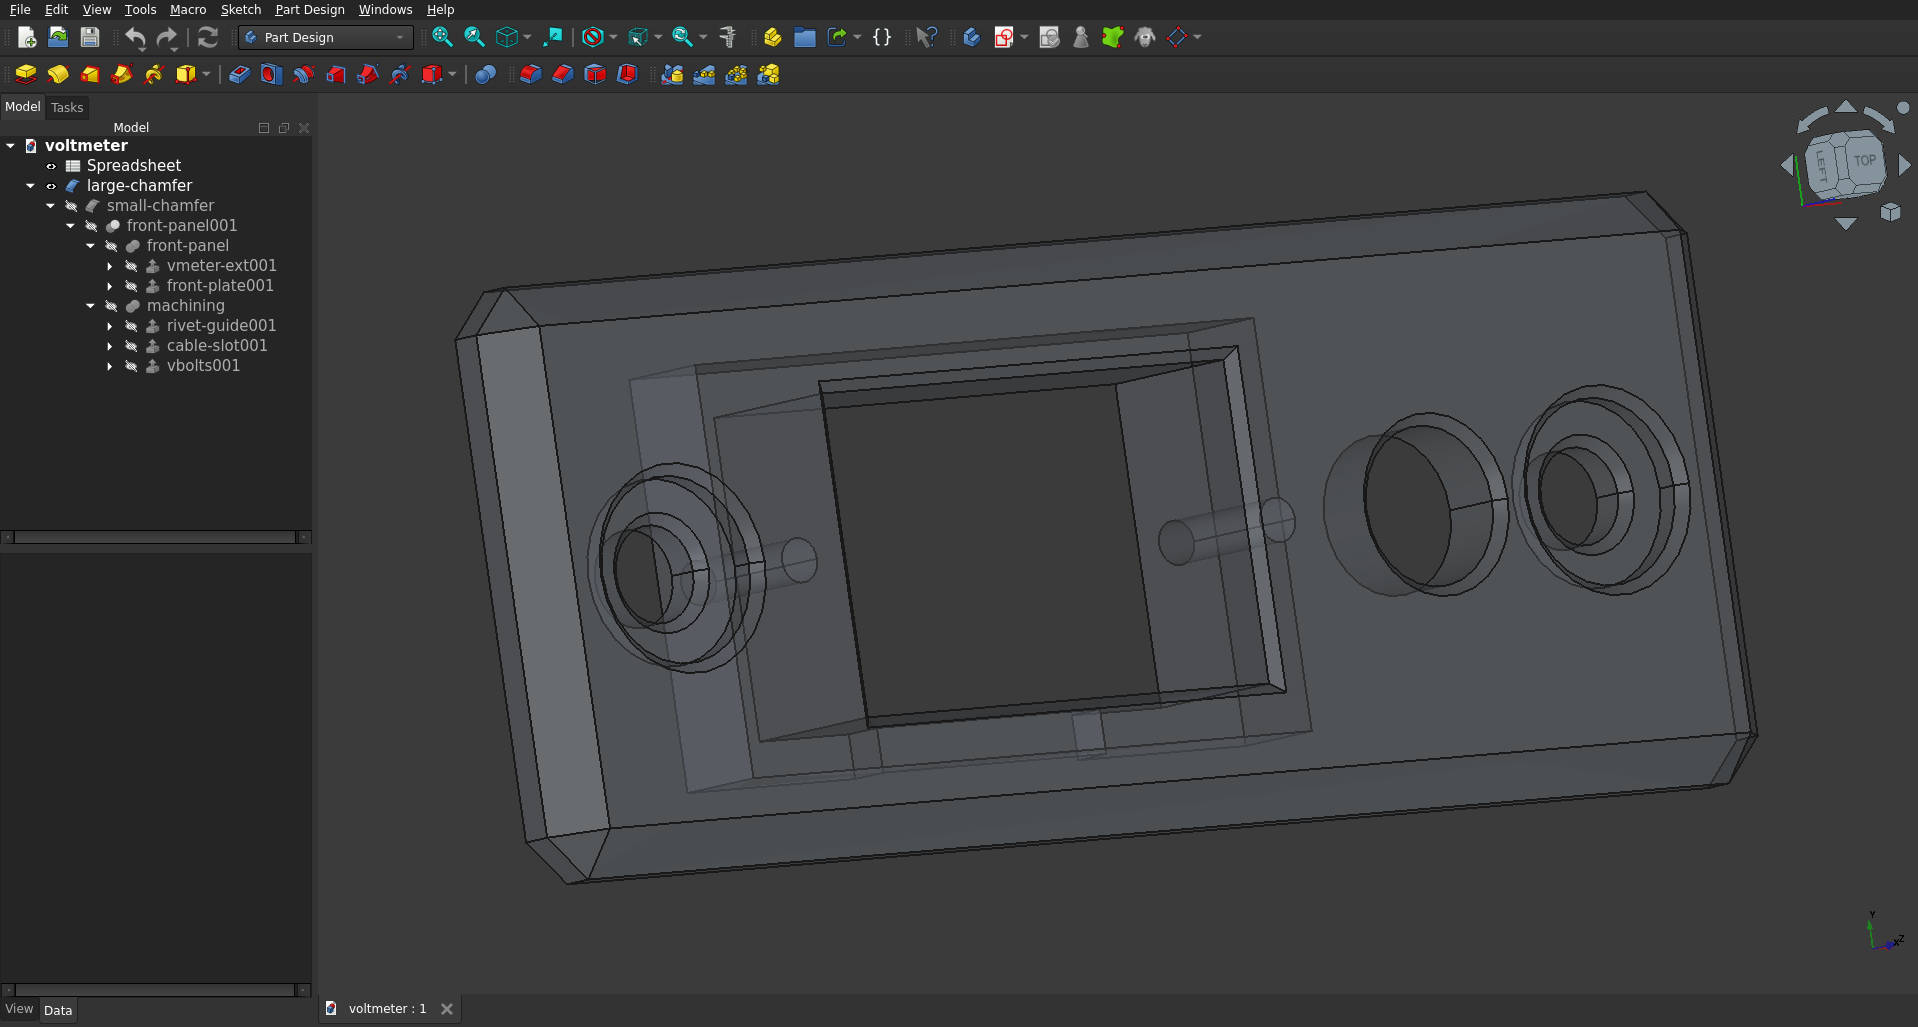The width and height of the screenshot is (1918, 1027).
Task: Click the Refresh recompute icon
Action: pyautogui.click(x=208, y=38)
